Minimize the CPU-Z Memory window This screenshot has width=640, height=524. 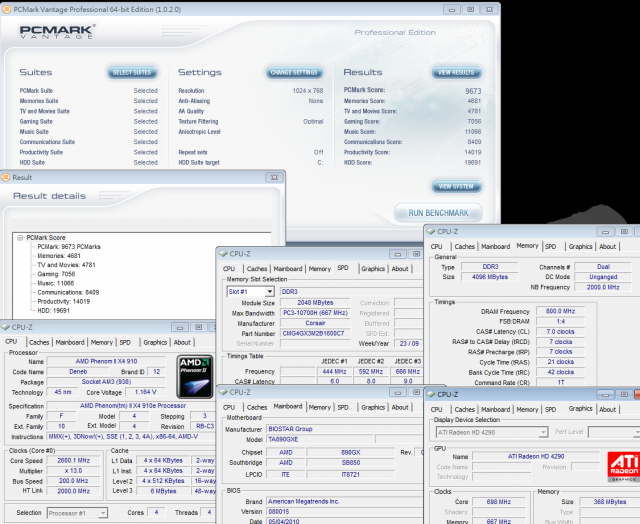pyautogui.click(x=605, y=232)
